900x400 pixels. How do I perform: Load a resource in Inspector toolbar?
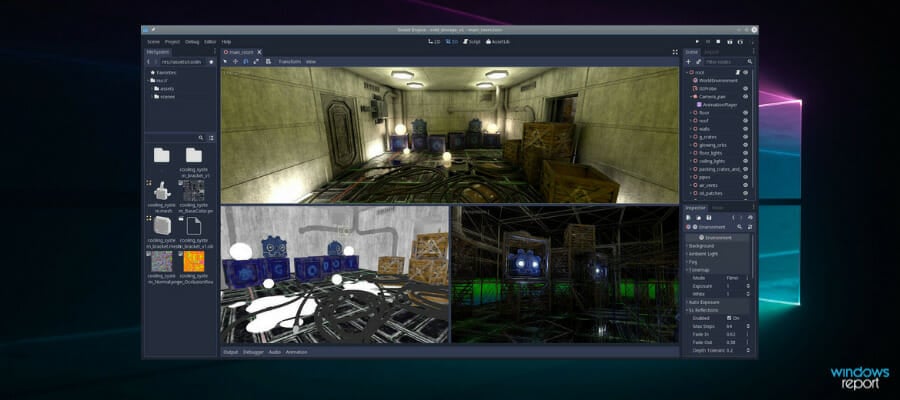tap(699, 218)
